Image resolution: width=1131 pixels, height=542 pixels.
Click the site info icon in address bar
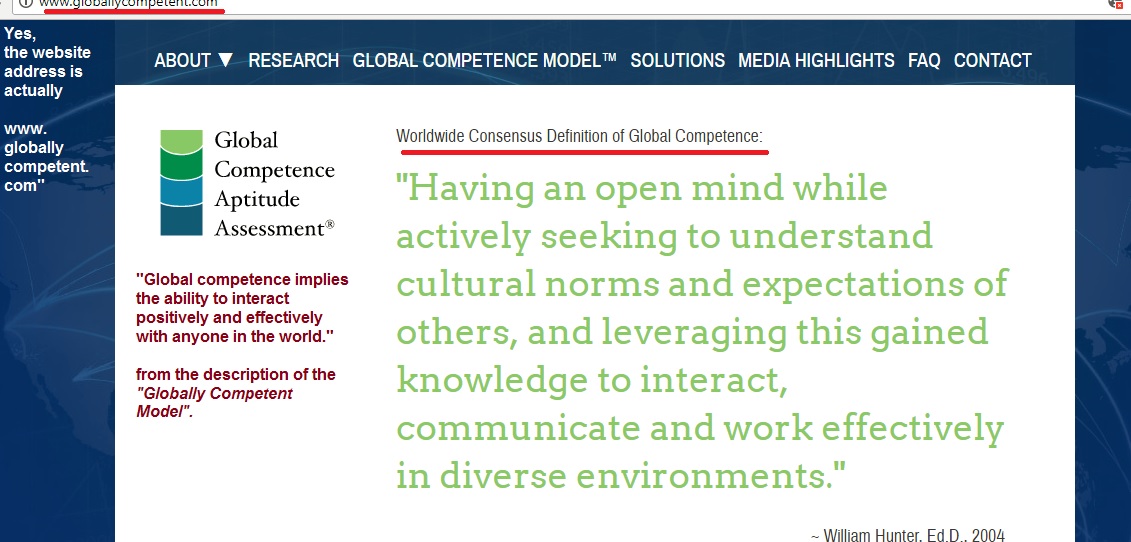click(x=27, y=3)
